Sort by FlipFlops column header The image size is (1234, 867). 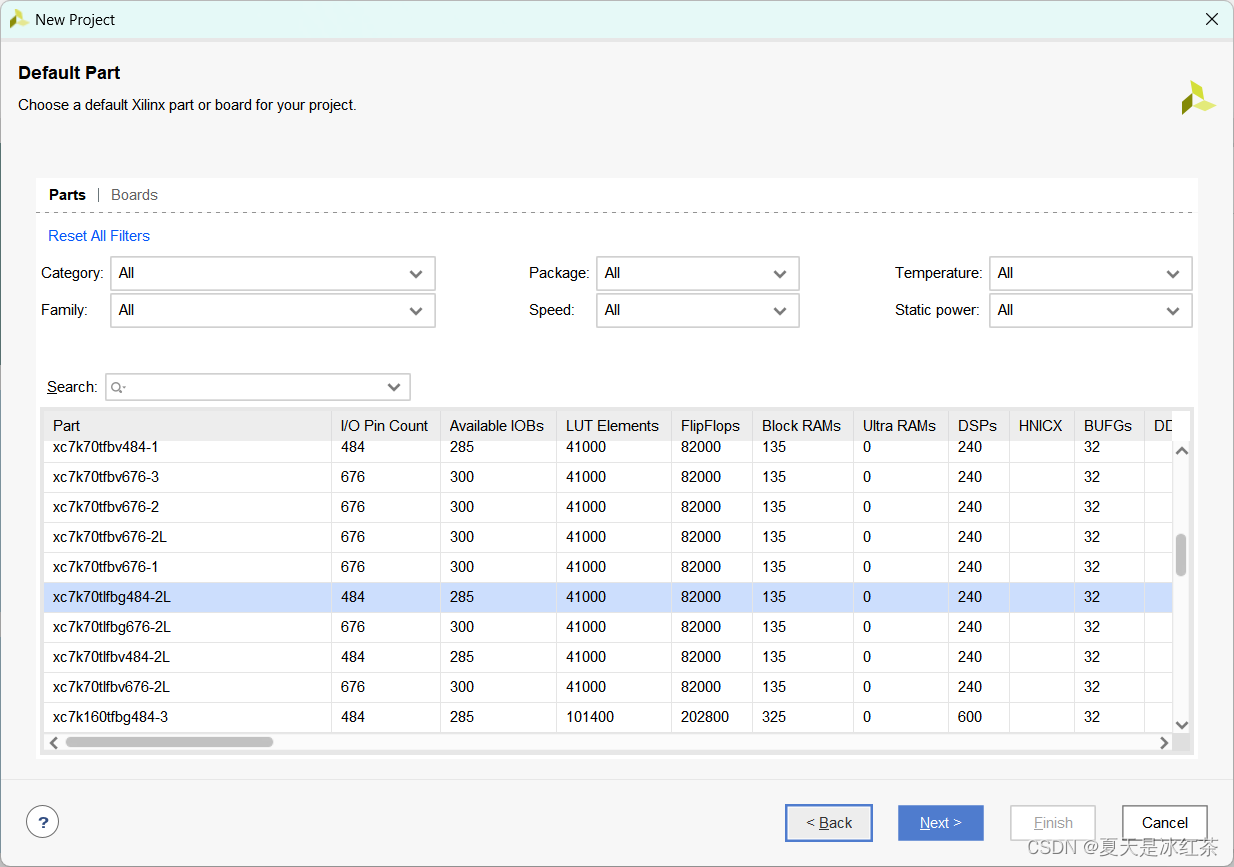pyautogui.click(x=711, y=425)
